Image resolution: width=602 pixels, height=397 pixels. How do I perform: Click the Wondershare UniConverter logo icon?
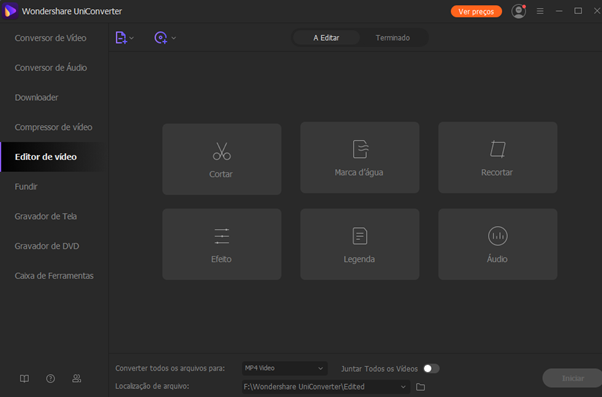(x=10, y=11)
